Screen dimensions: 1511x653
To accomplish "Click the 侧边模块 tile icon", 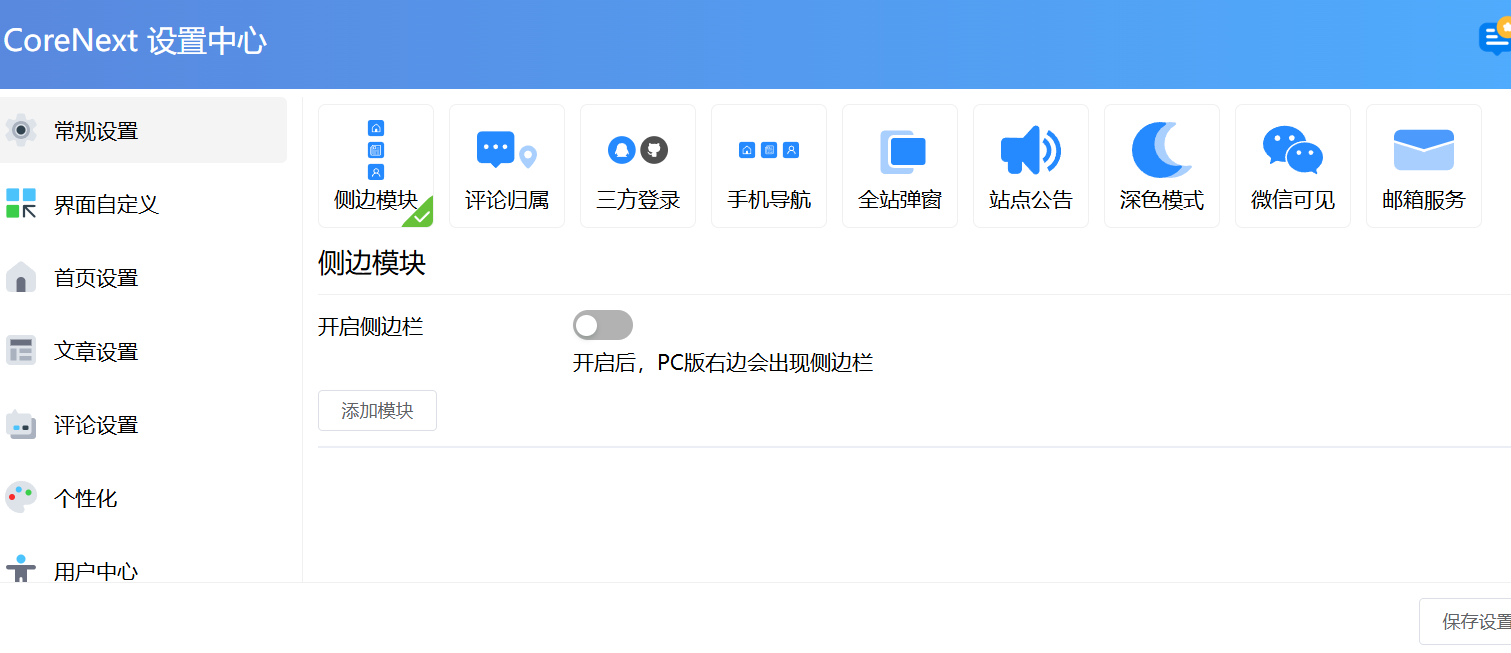I will click(376, 151).
